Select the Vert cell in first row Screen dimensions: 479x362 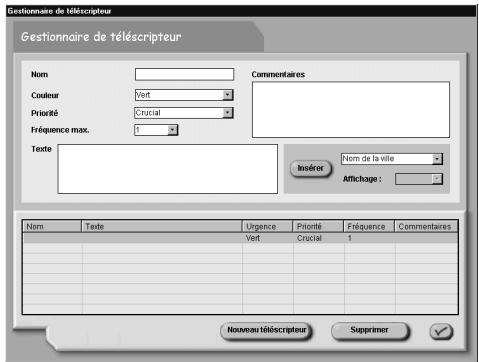point(268,238)
